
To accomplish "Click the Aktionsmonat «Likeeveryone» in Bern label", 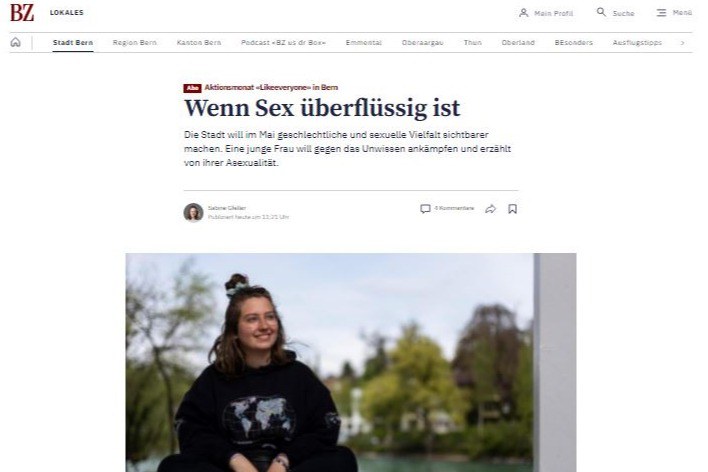I will pyautogui.click(x=271, y=87).
